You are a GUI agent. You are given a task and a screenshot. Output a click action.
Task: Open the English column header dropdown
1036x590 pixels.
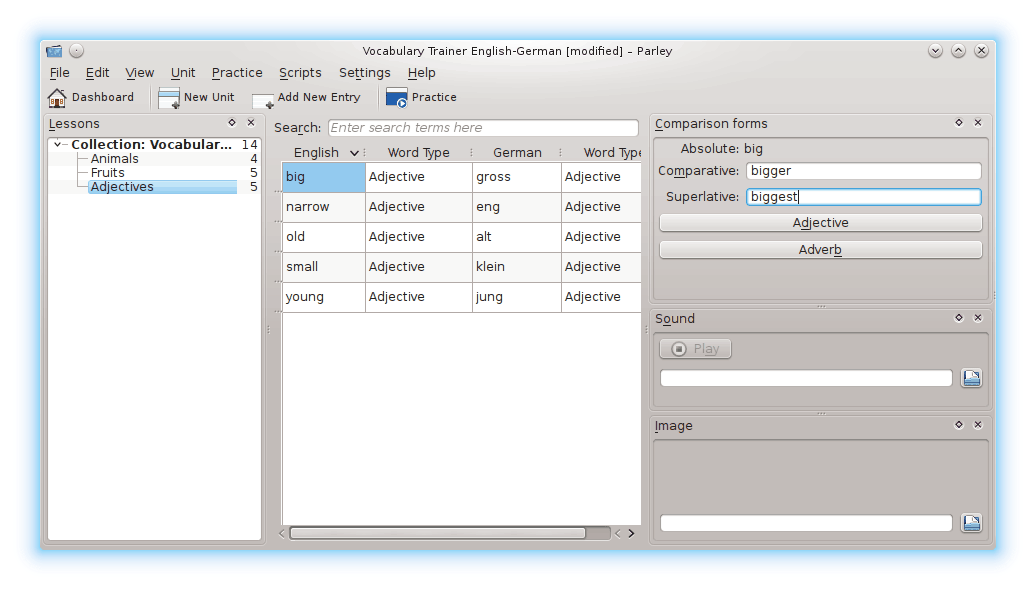pyautogui.click(x=354, y=153)
